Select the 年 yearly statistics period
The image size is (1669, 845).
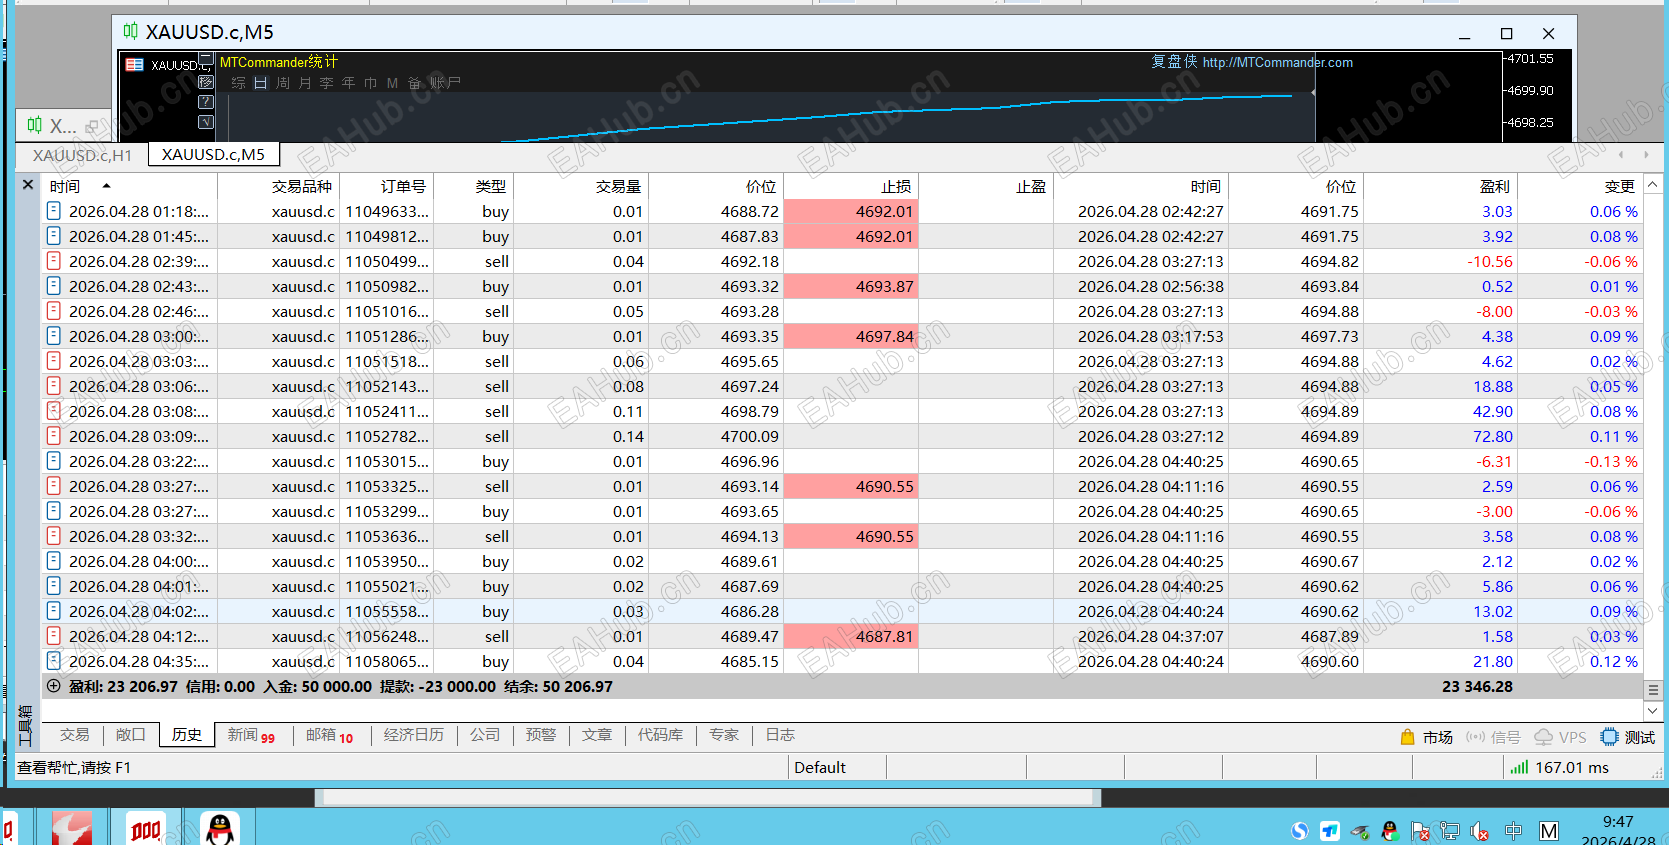(349, 83)
